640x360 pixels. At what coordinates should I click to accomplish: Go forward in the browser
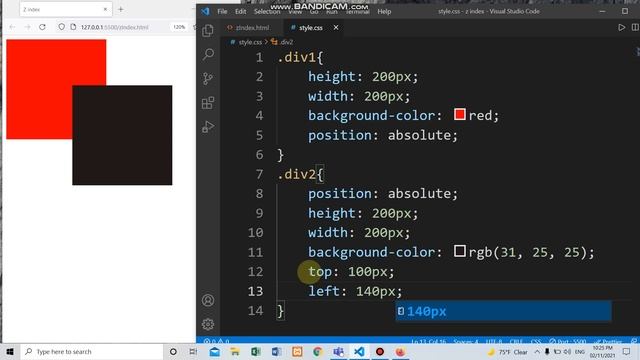(27, 27)
